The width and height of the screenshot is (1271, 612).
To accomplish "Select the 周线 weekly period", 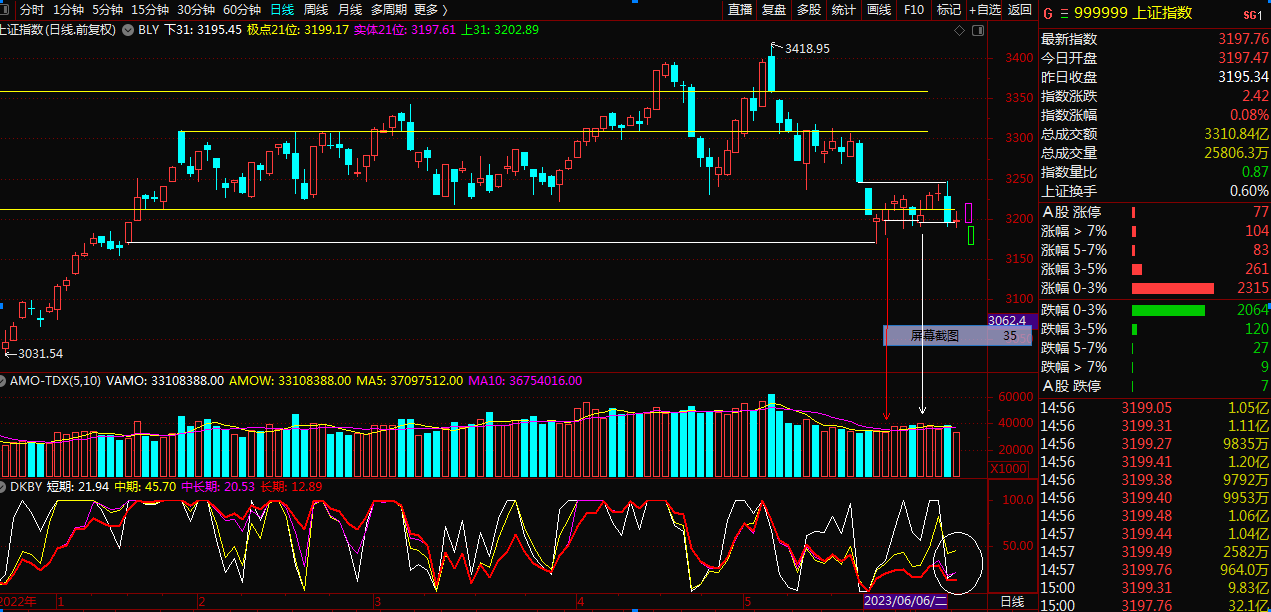I will tap(316, 9).
